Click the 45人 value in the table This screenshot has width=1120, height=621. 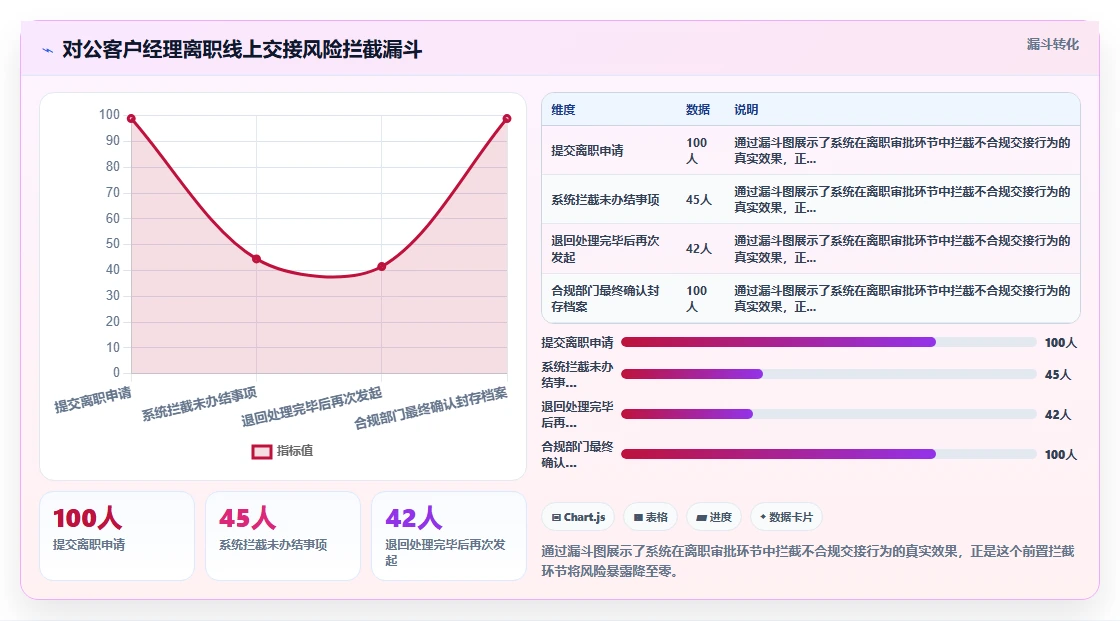pyautogui.click(x=699, y=200)
